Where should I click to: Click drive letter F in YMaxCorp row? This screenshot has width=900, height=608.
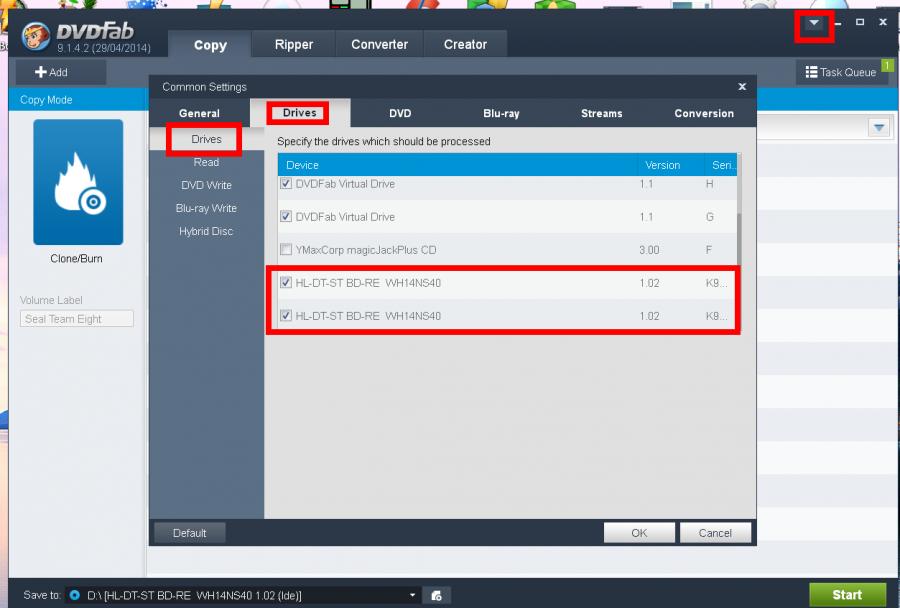(x=709, y=250)
